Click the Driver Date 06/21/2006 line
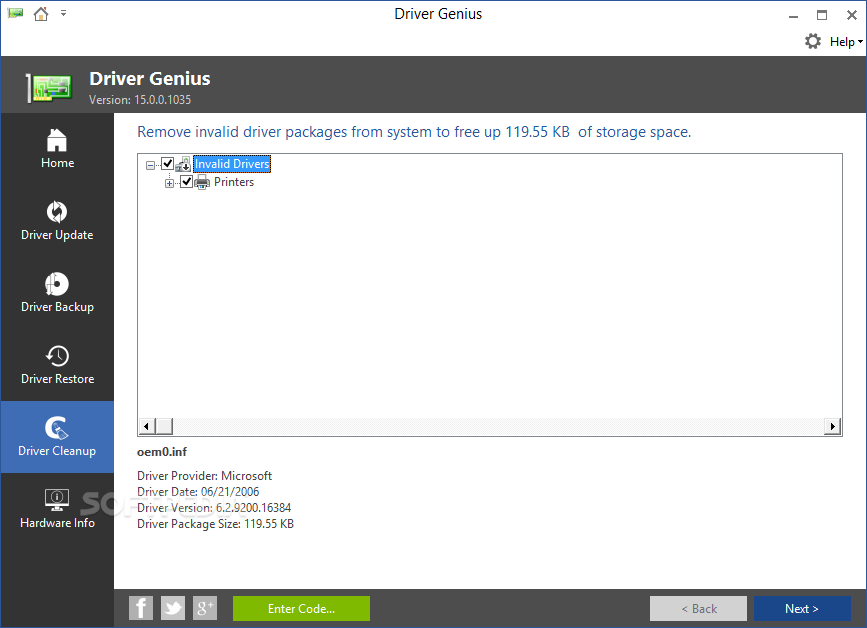 198,492
